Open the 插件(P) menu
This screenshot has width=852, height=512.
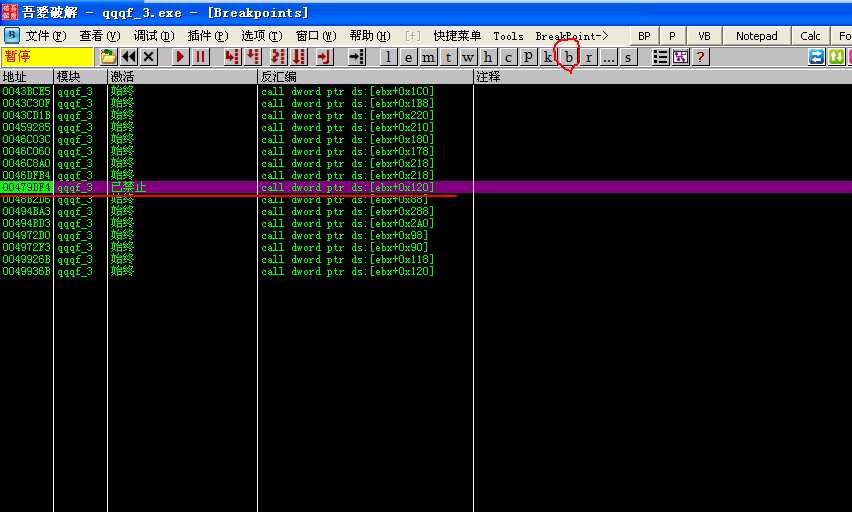point(208,36)
